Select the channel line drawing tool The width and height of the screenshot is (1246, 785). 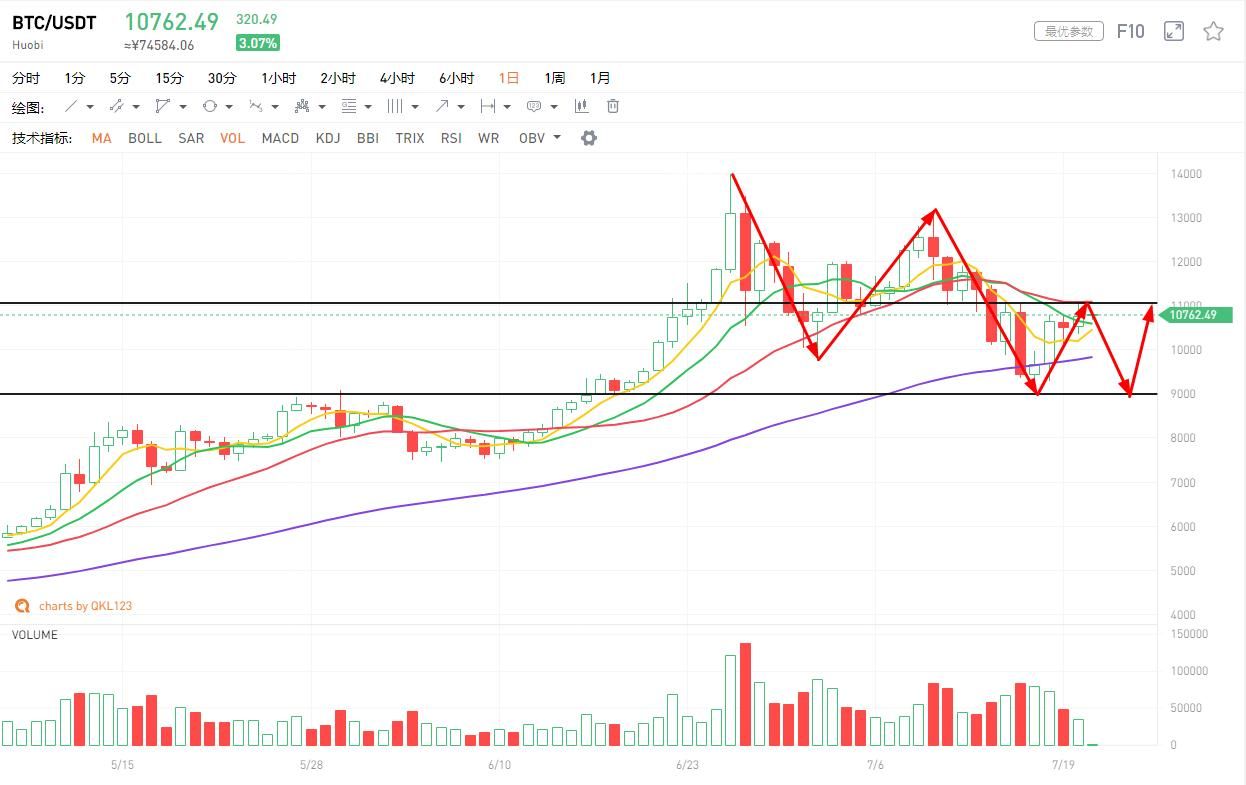116,106
